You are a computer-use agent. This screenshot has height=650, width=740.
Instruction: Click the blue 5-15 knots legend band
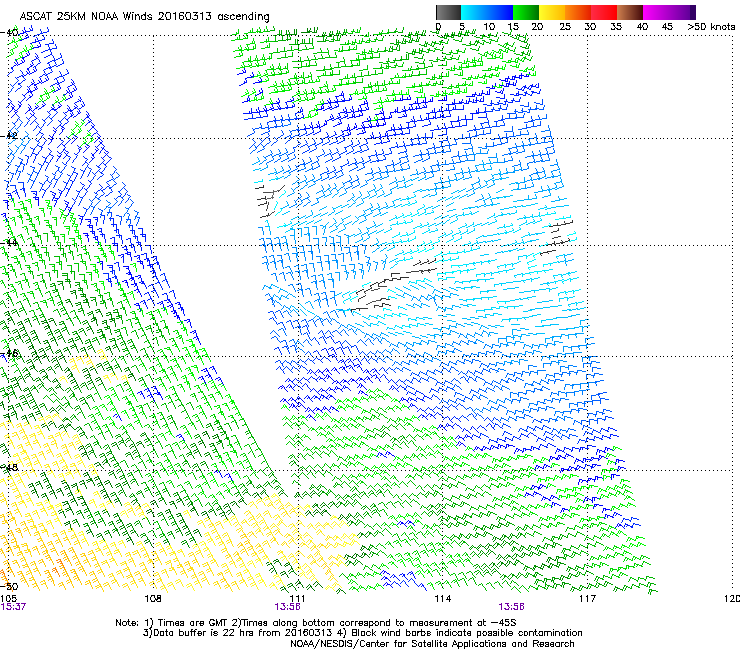tap(487, 12)
